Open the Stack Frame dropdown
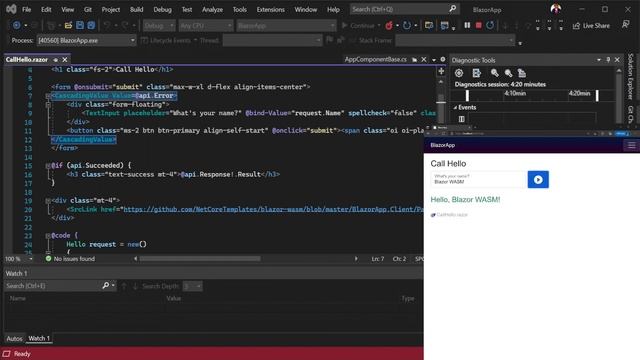Image resolution: width=640 pixels, height=360 pixels. coord(455,40)
